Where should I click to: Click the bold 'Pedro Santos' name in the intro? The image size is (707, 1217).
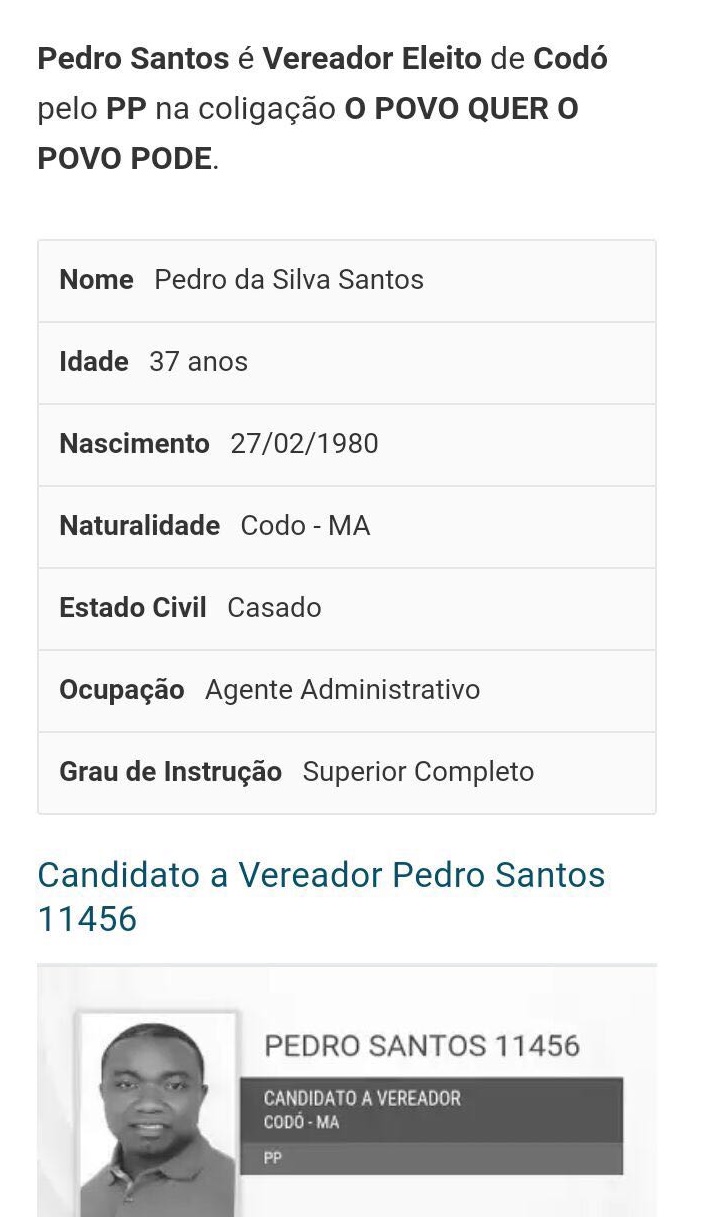pyautogui.click(x=133, y=59)
